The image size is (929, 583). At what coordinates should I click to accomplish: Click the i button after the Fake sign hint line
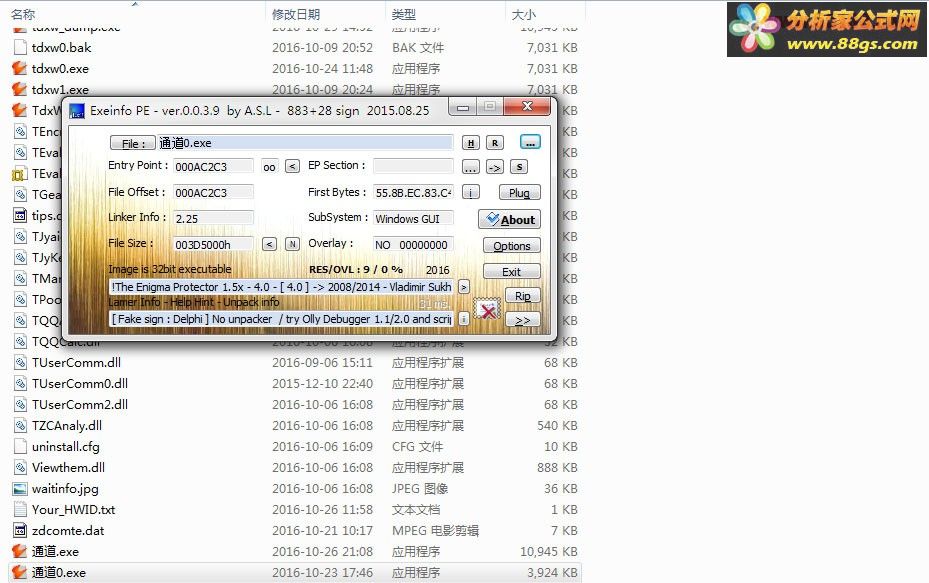coord(464,319)
